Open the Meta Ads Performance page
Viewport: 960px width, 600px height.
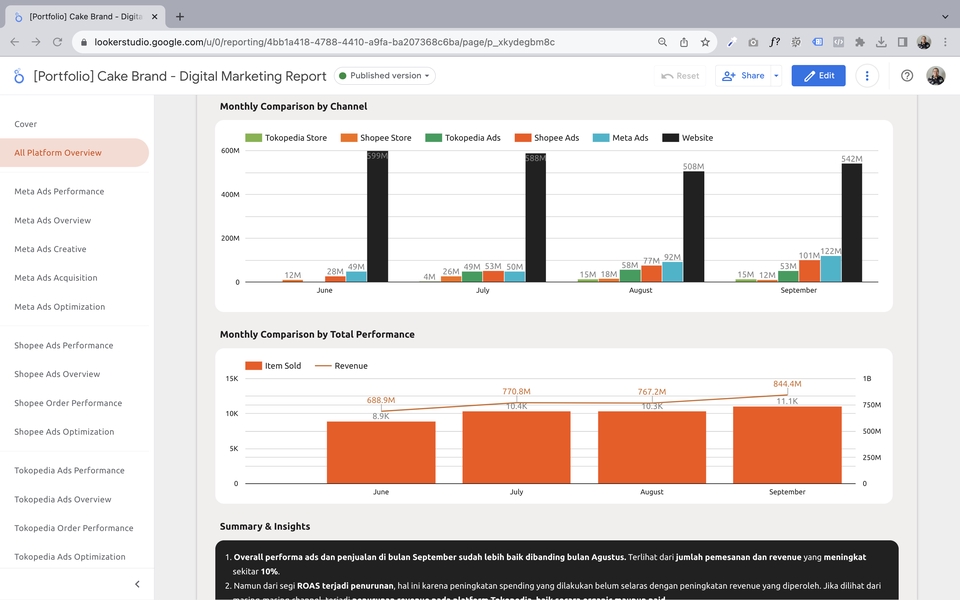coord(59,192)
